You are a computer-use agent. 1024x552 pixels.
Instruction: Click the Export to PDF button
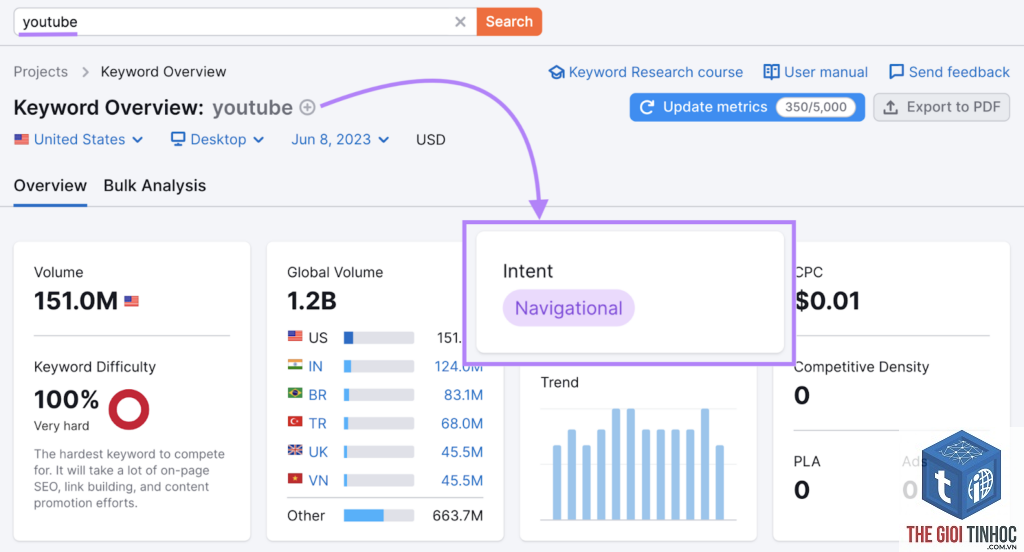(x=942, y=107)
